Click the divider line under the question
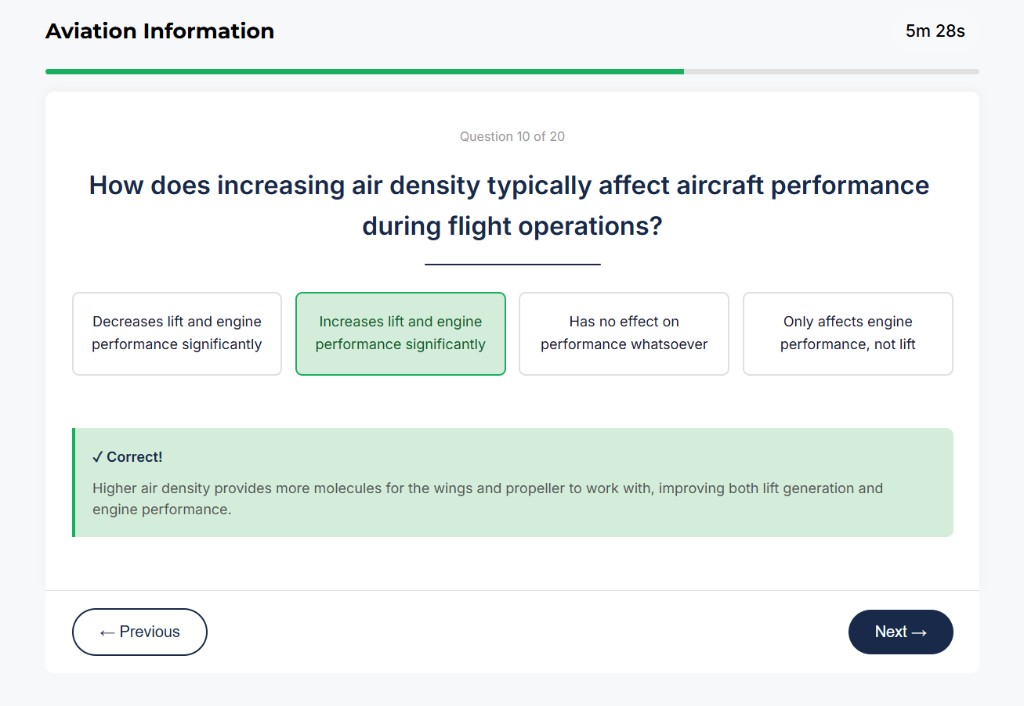This screenshot has height=706, width=1024. 512,263
